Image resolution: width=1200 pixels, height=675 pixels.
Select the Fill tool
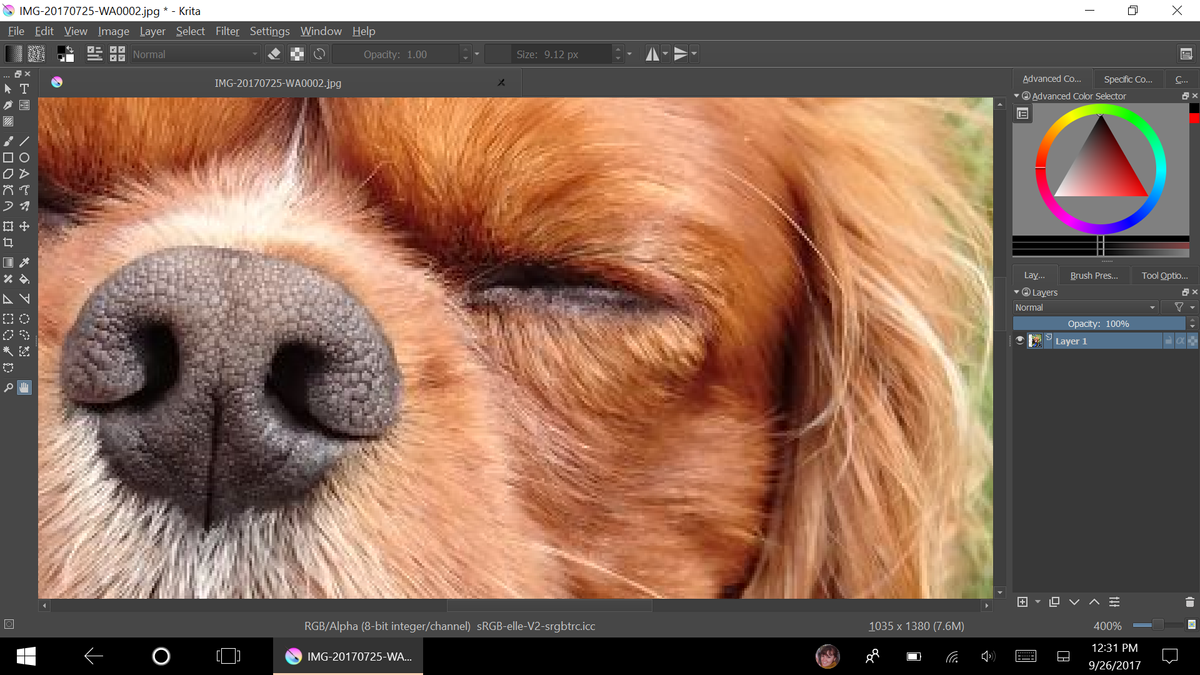[x=23, y=279]
